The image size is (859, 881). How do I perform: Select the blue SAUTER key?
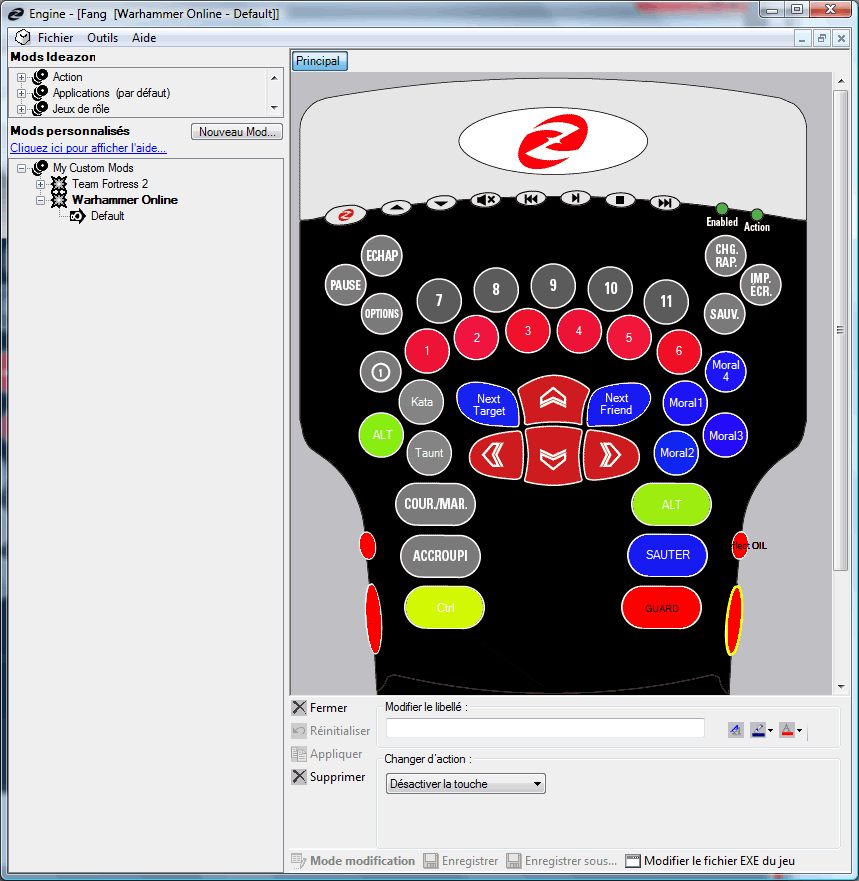pos(667,555)
